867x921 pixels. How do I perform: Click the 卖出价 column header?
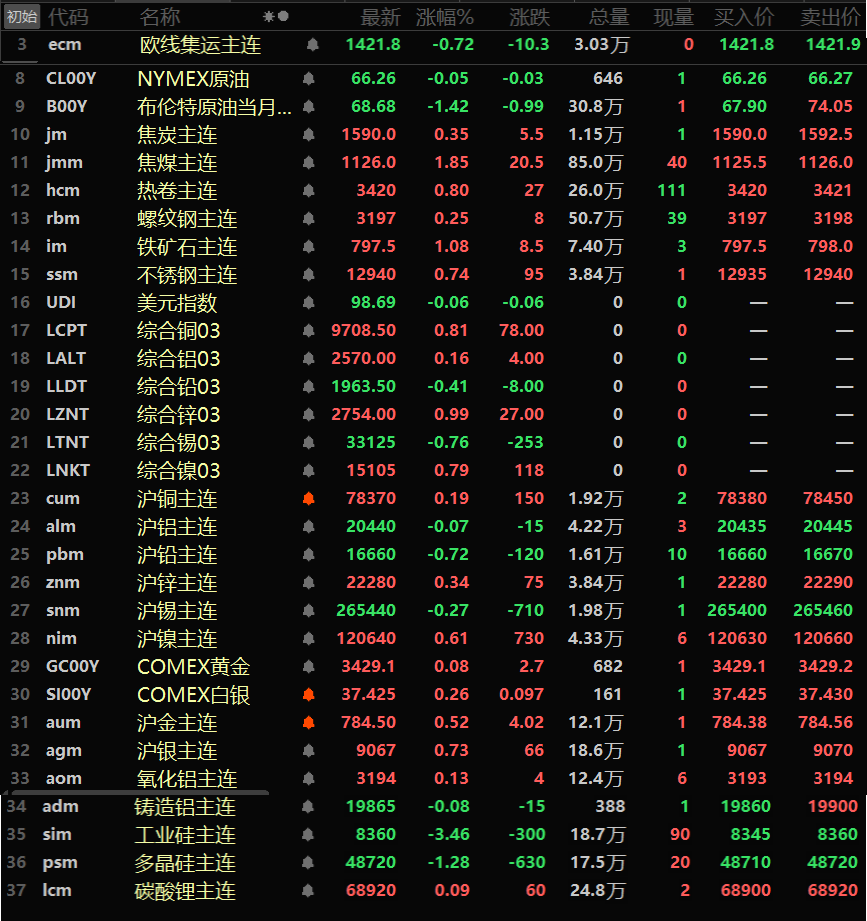point(828,17)
